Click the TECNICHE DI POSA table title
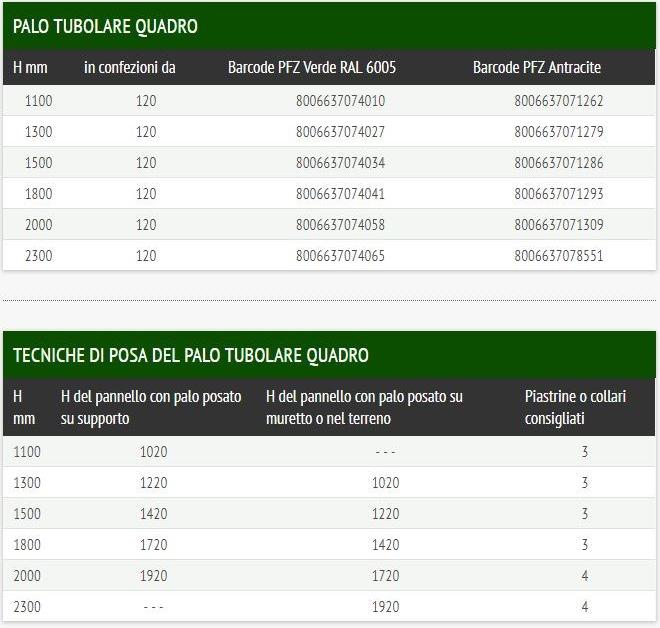This screenshot has height=628, width=660. coord(190,355)
